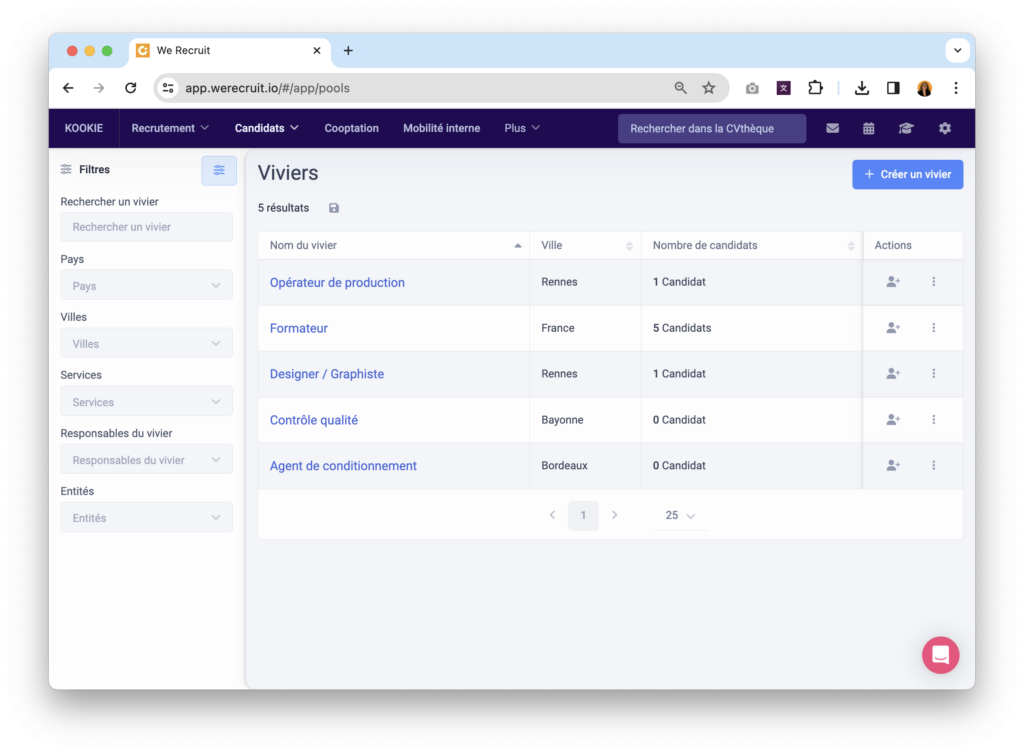
Task: Click Créer un vivier button
Action: [x=907, y=174]
